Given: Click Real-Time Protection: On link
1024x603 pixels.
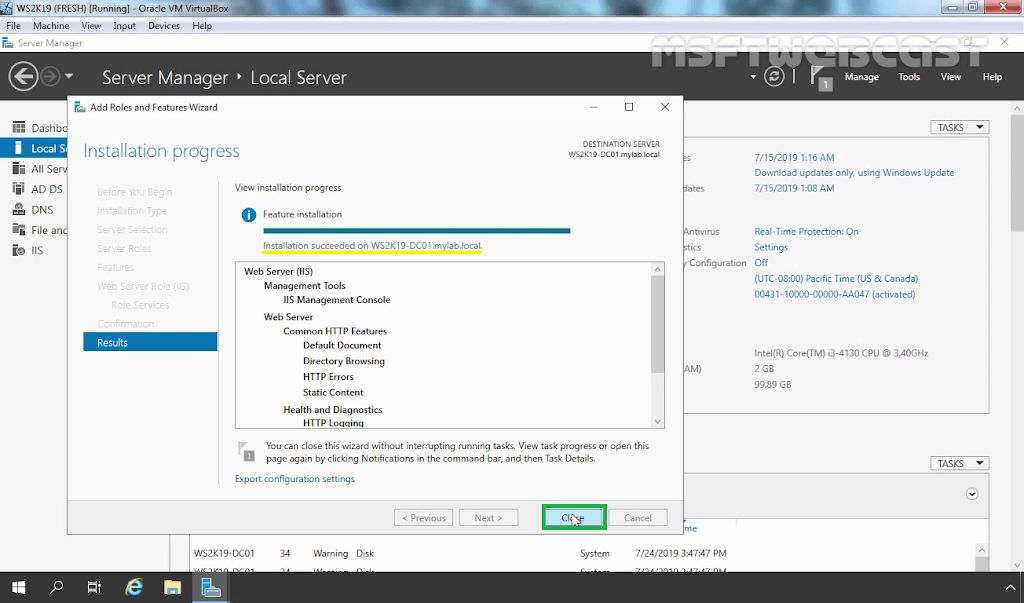Looking at the screenshot, I should [807, 231].
